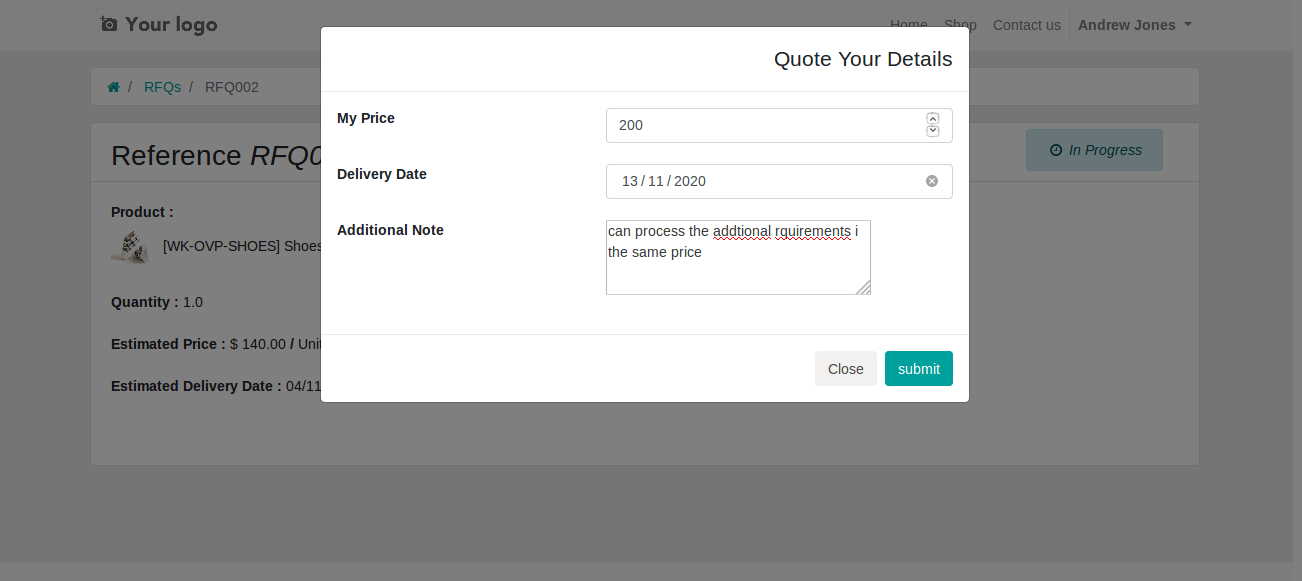Select the month part of Delivery Date
Image resolution: width=1302 pixels, height=581 pixels.
656,181
